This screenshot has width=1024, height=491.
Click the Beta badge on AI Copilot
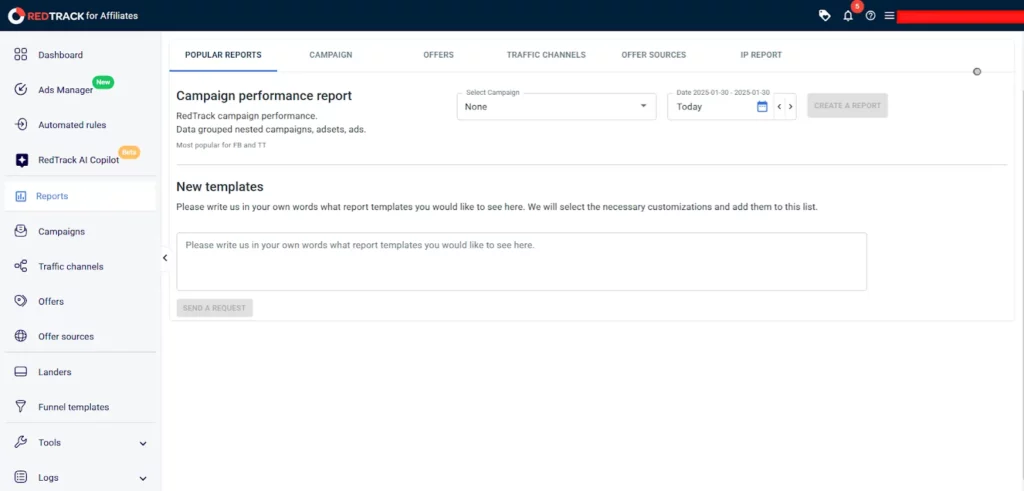[129, 152]
